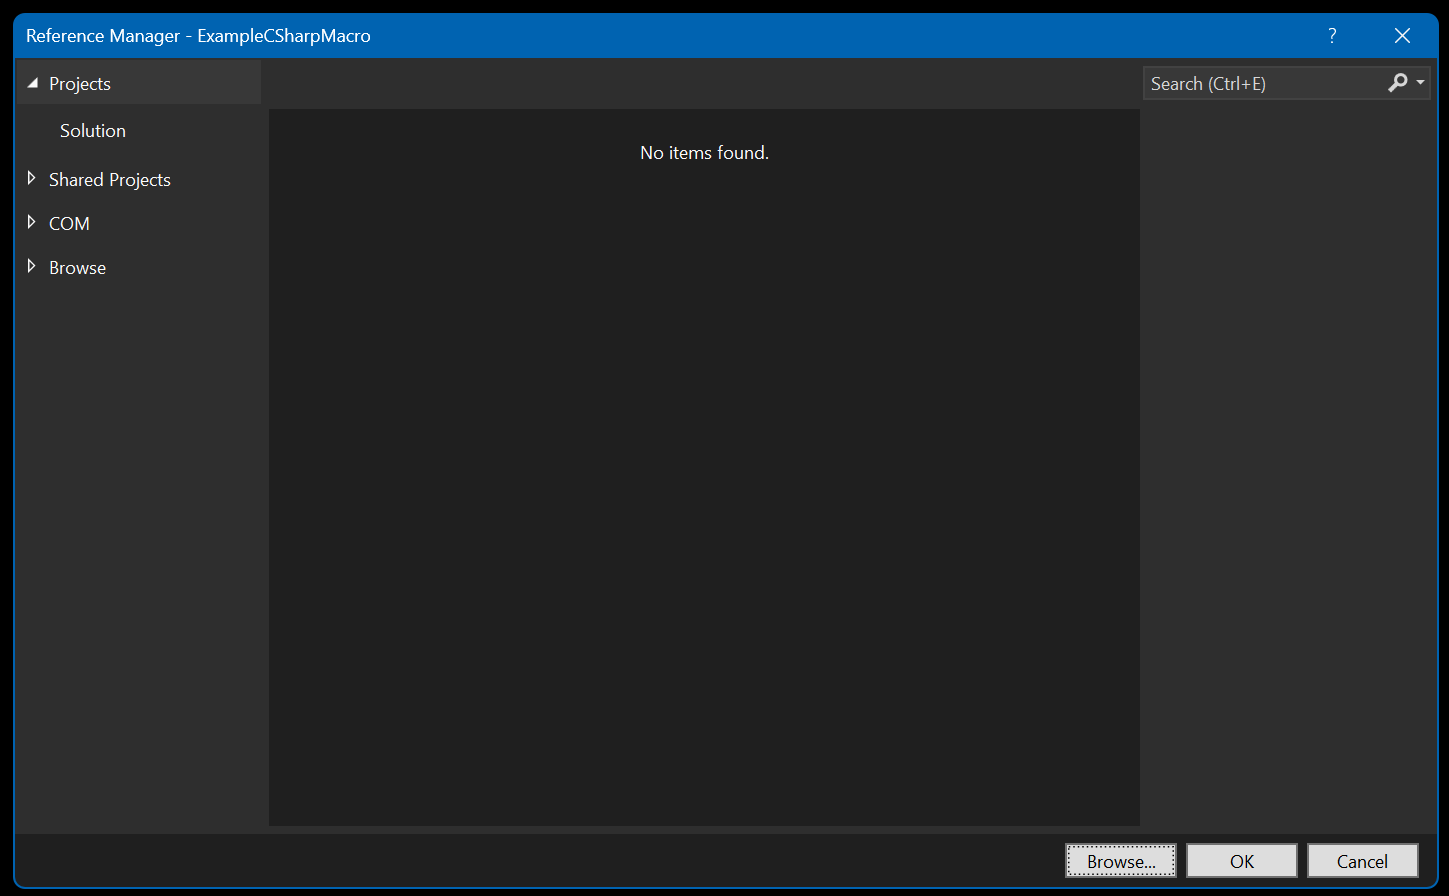Viewport: 1449px width, 896px height.
Task: Open the search options dropdown arrow
Action: point(1420,82)
